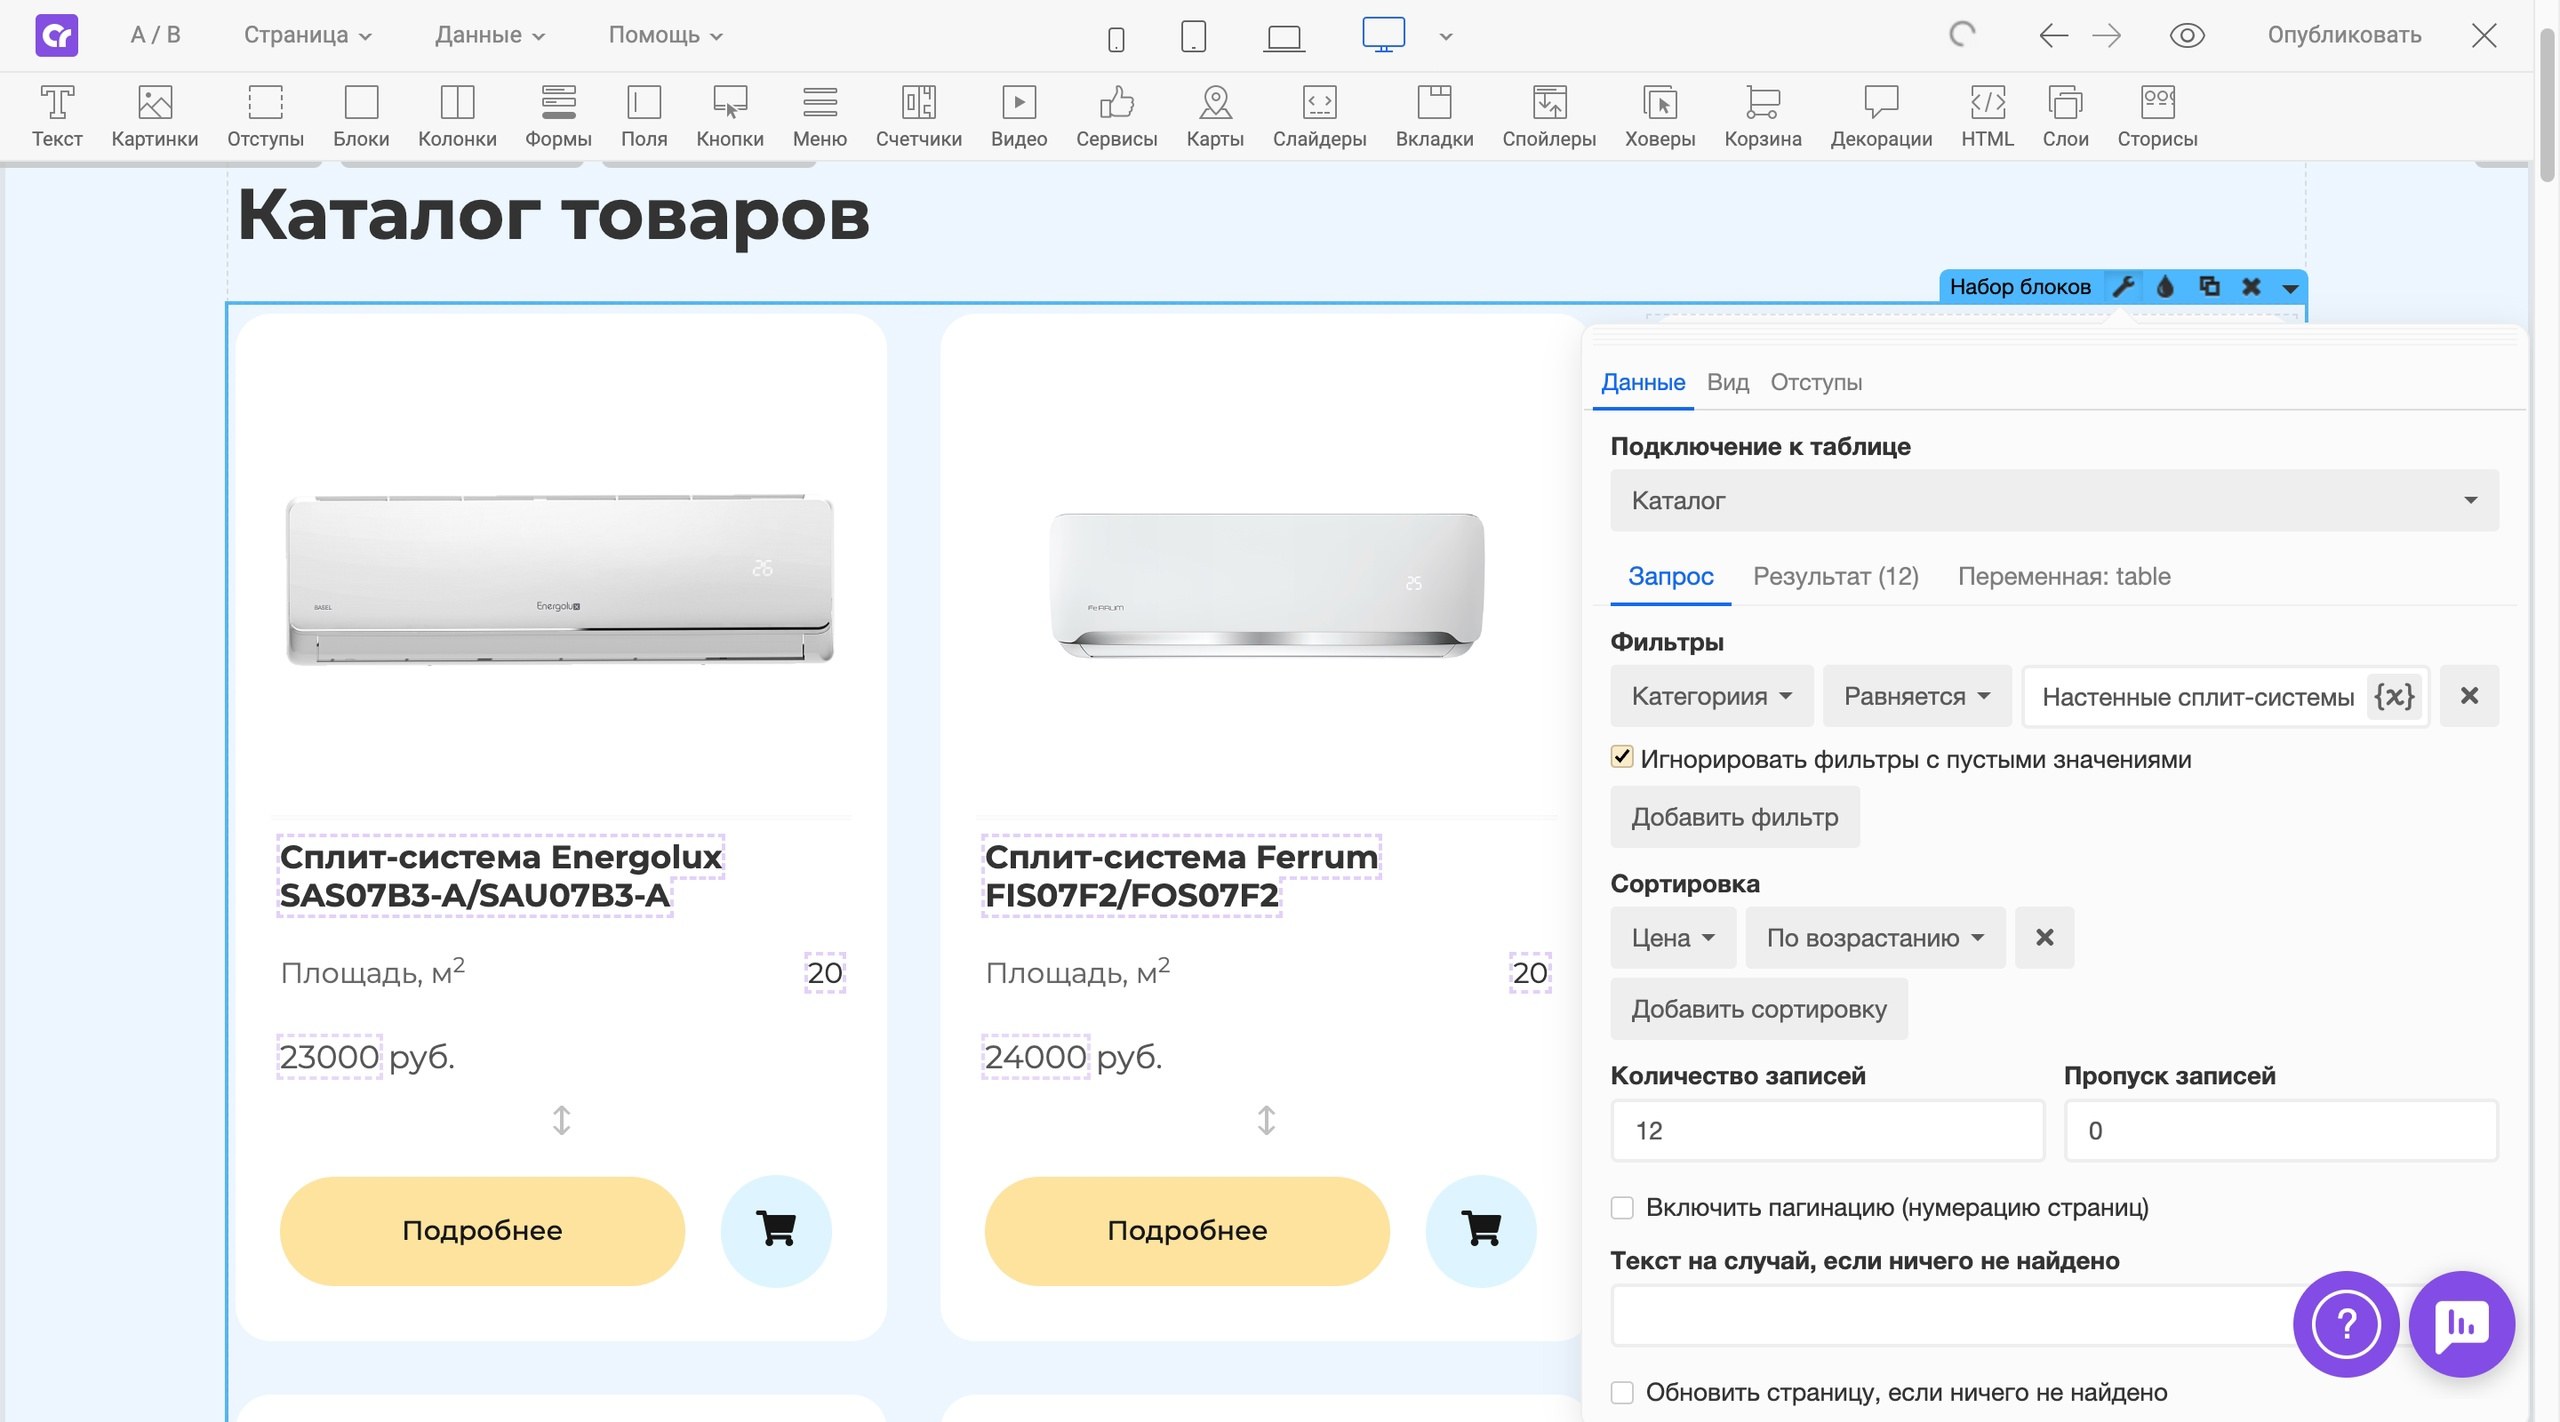
Task: Insert Колонки layout
Action: [457, 116]
